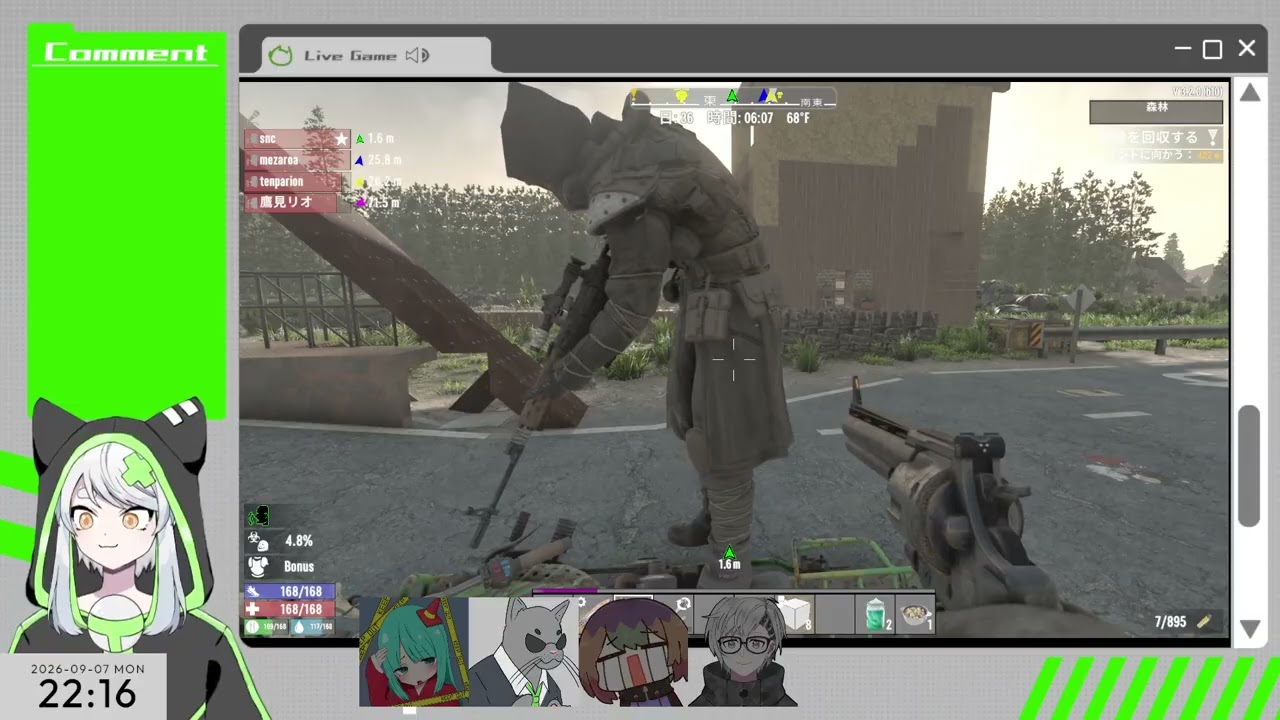Click the を回収する quest objective text
Image resolution: width=1280 pixels, height=720 pixels.
click(1161, 138)
